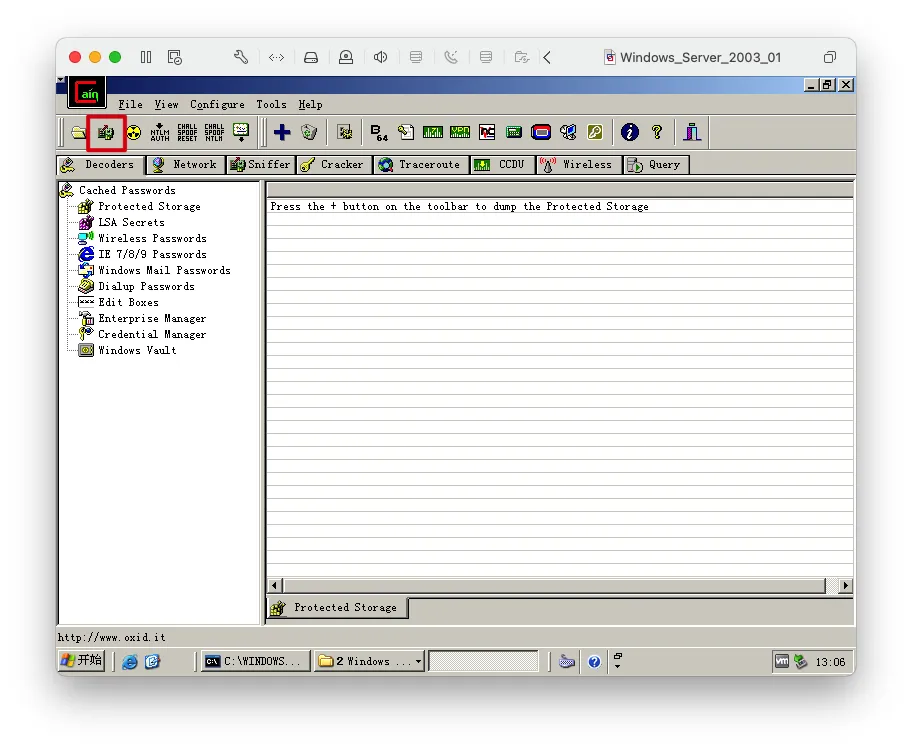Image resolution: width=912 pixels, height=750 pixels.
Task: Open the green hash calculator icon
Action: click(x=514, y=133)
